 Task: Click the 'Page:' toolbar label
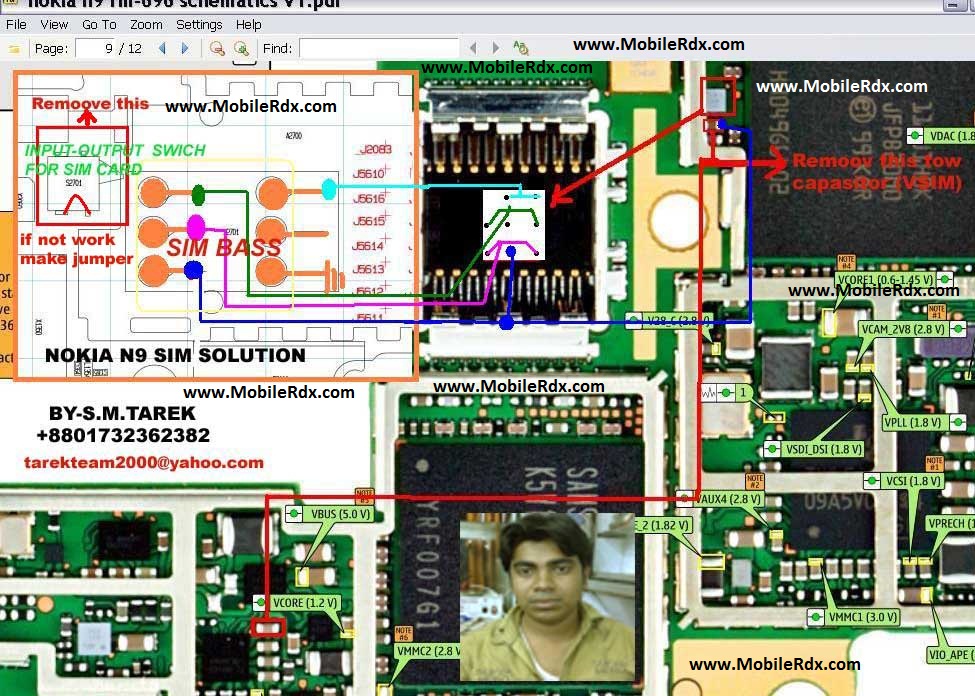[x=51, y=49]
